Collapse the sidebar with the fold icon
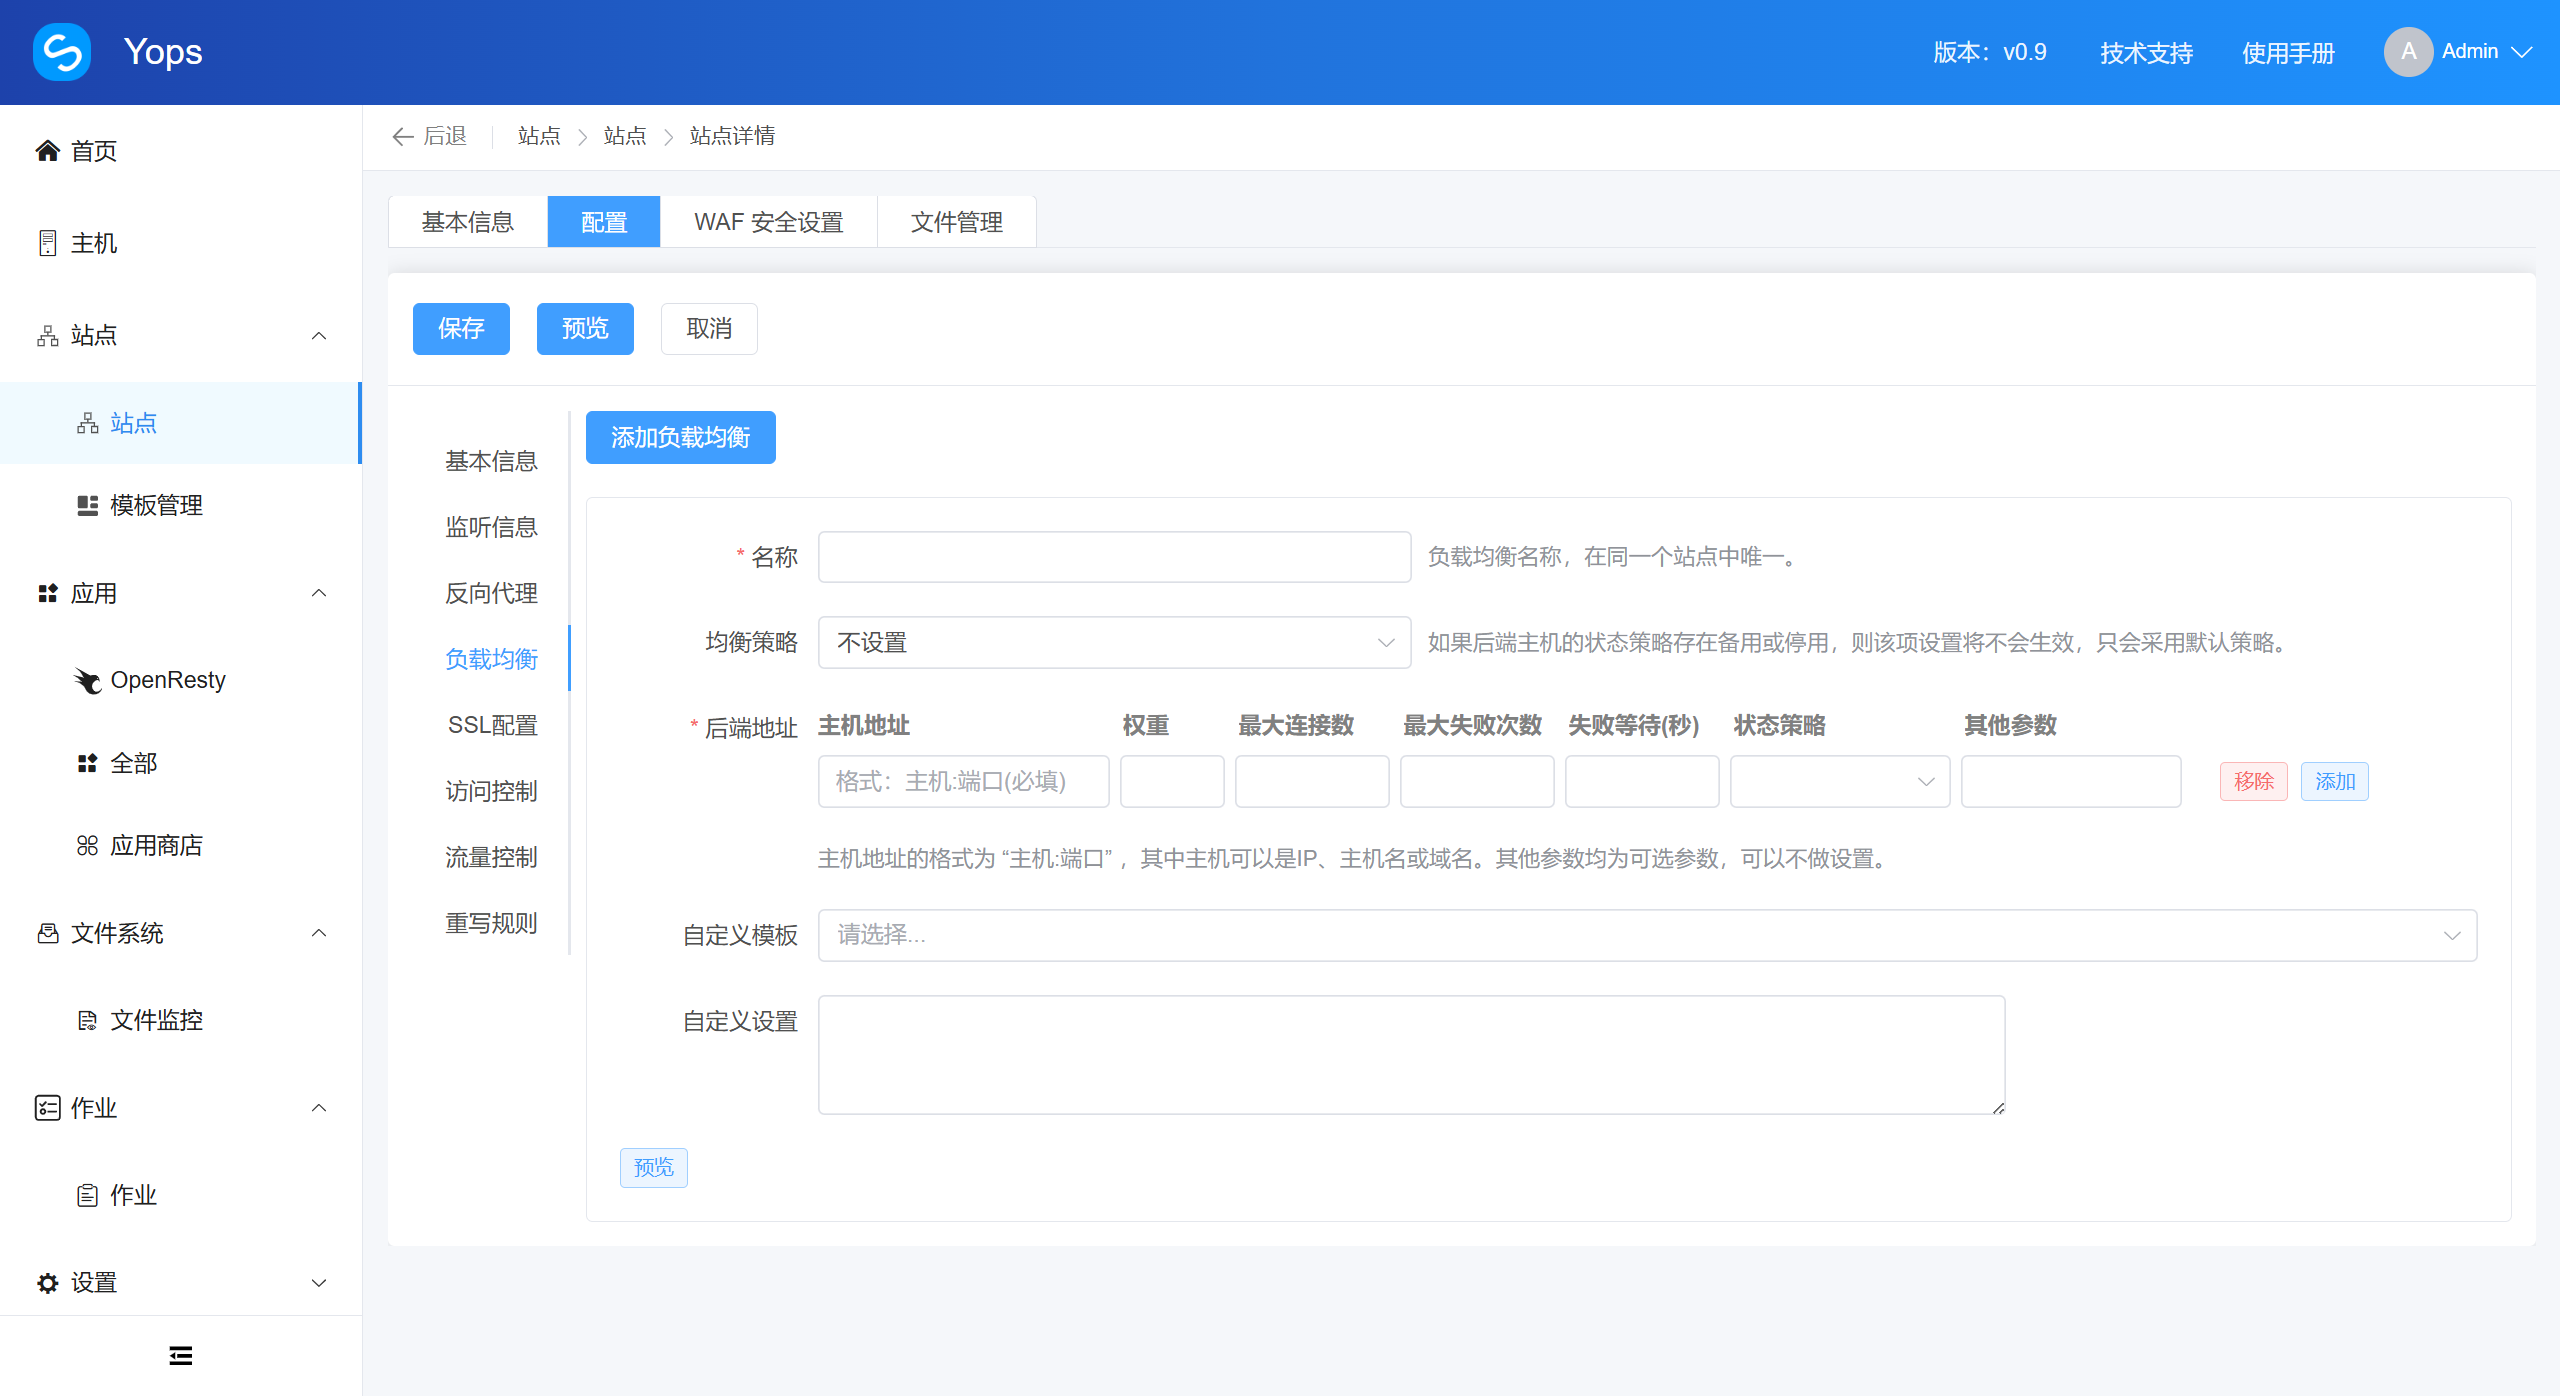The height and width of the screenshot is (1396, 2560). tap(181, 1356)
